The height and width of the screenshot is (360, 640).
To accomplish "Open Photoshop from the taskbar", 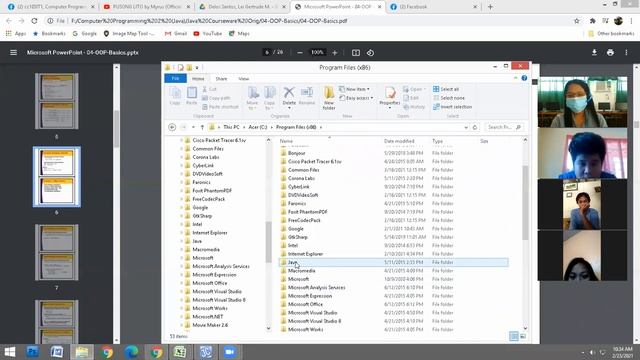I will coord(33,352).
